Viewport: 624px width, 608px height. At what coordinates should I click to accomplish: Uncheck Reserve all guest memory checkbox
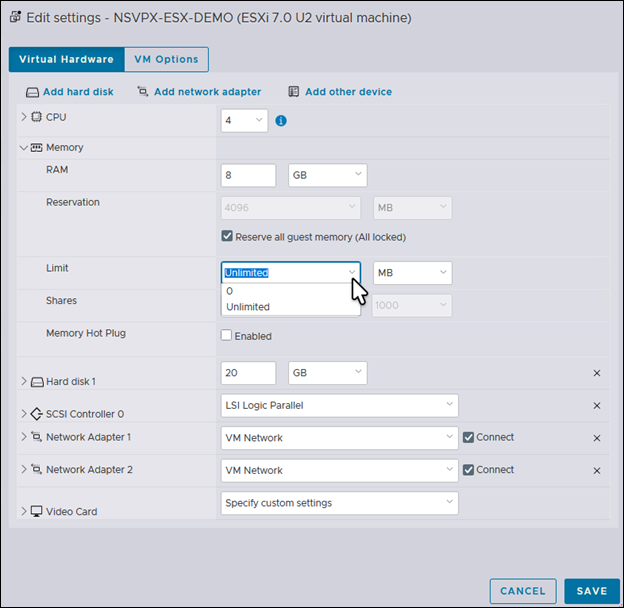227,237
